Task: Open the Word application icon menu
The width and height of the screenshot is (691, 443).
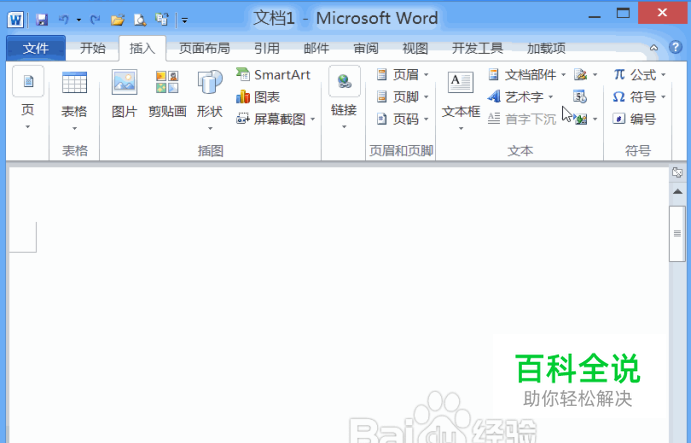Action: click(x=15, y=19)
